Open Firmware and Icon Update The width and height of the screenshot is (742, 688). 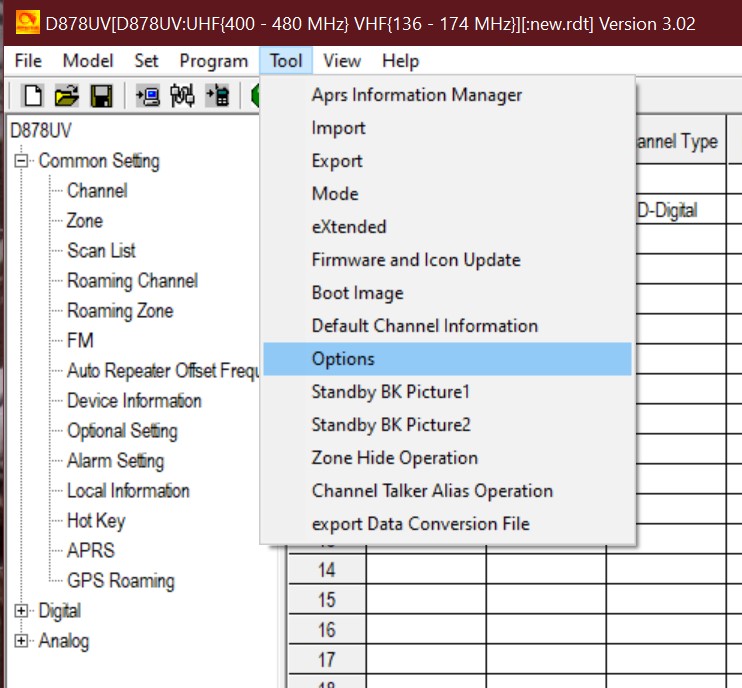pyautogui.click(x=447, y=260)
